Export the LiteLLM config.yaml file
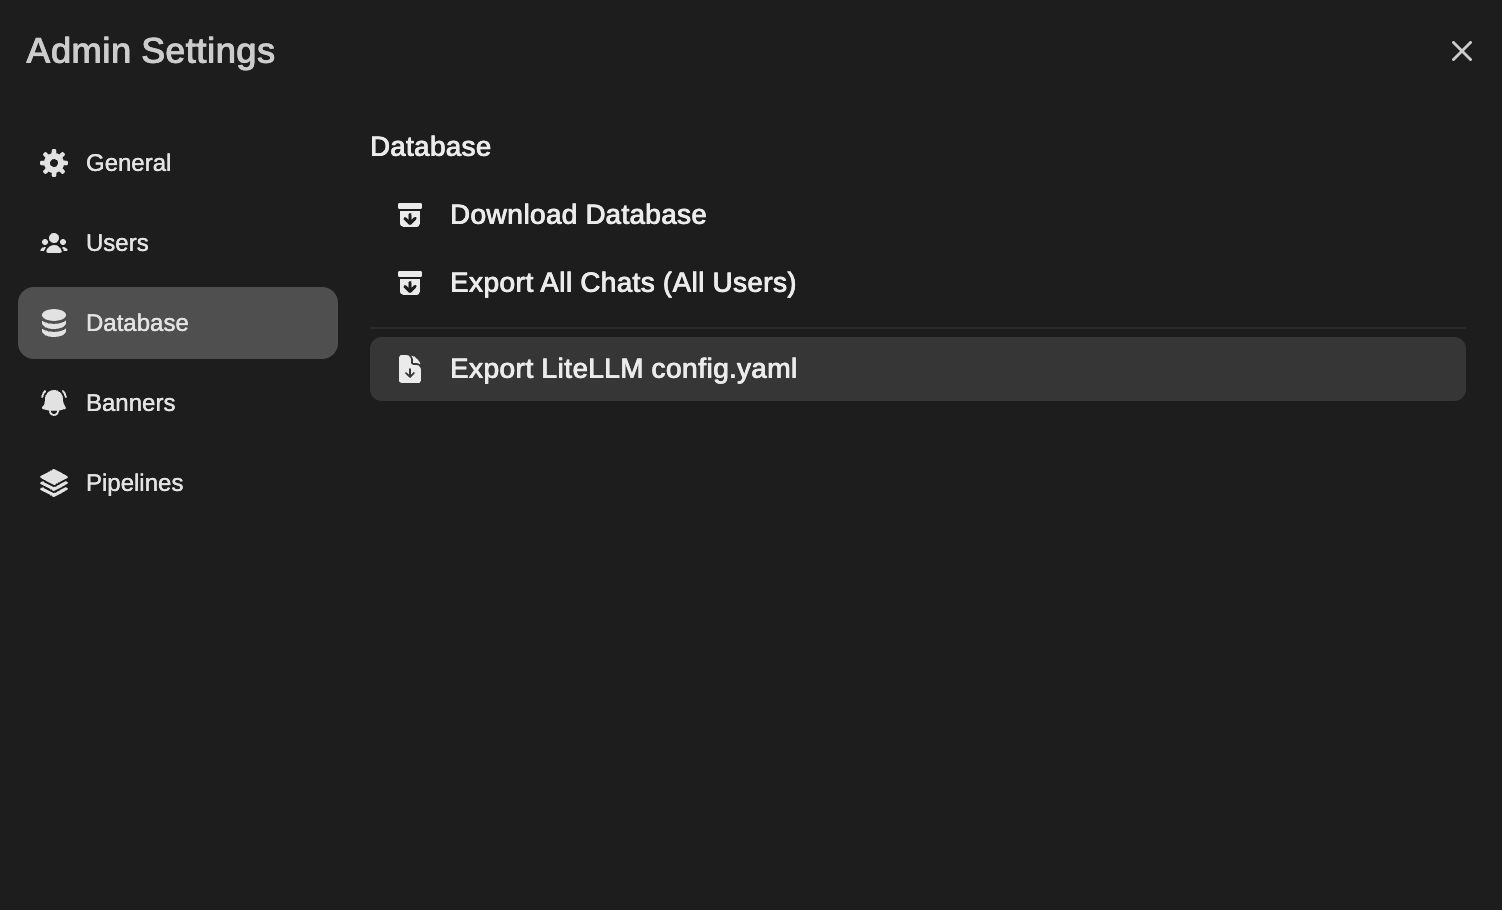Viewport: 1502px width, 910px height. tap(623, 369)
